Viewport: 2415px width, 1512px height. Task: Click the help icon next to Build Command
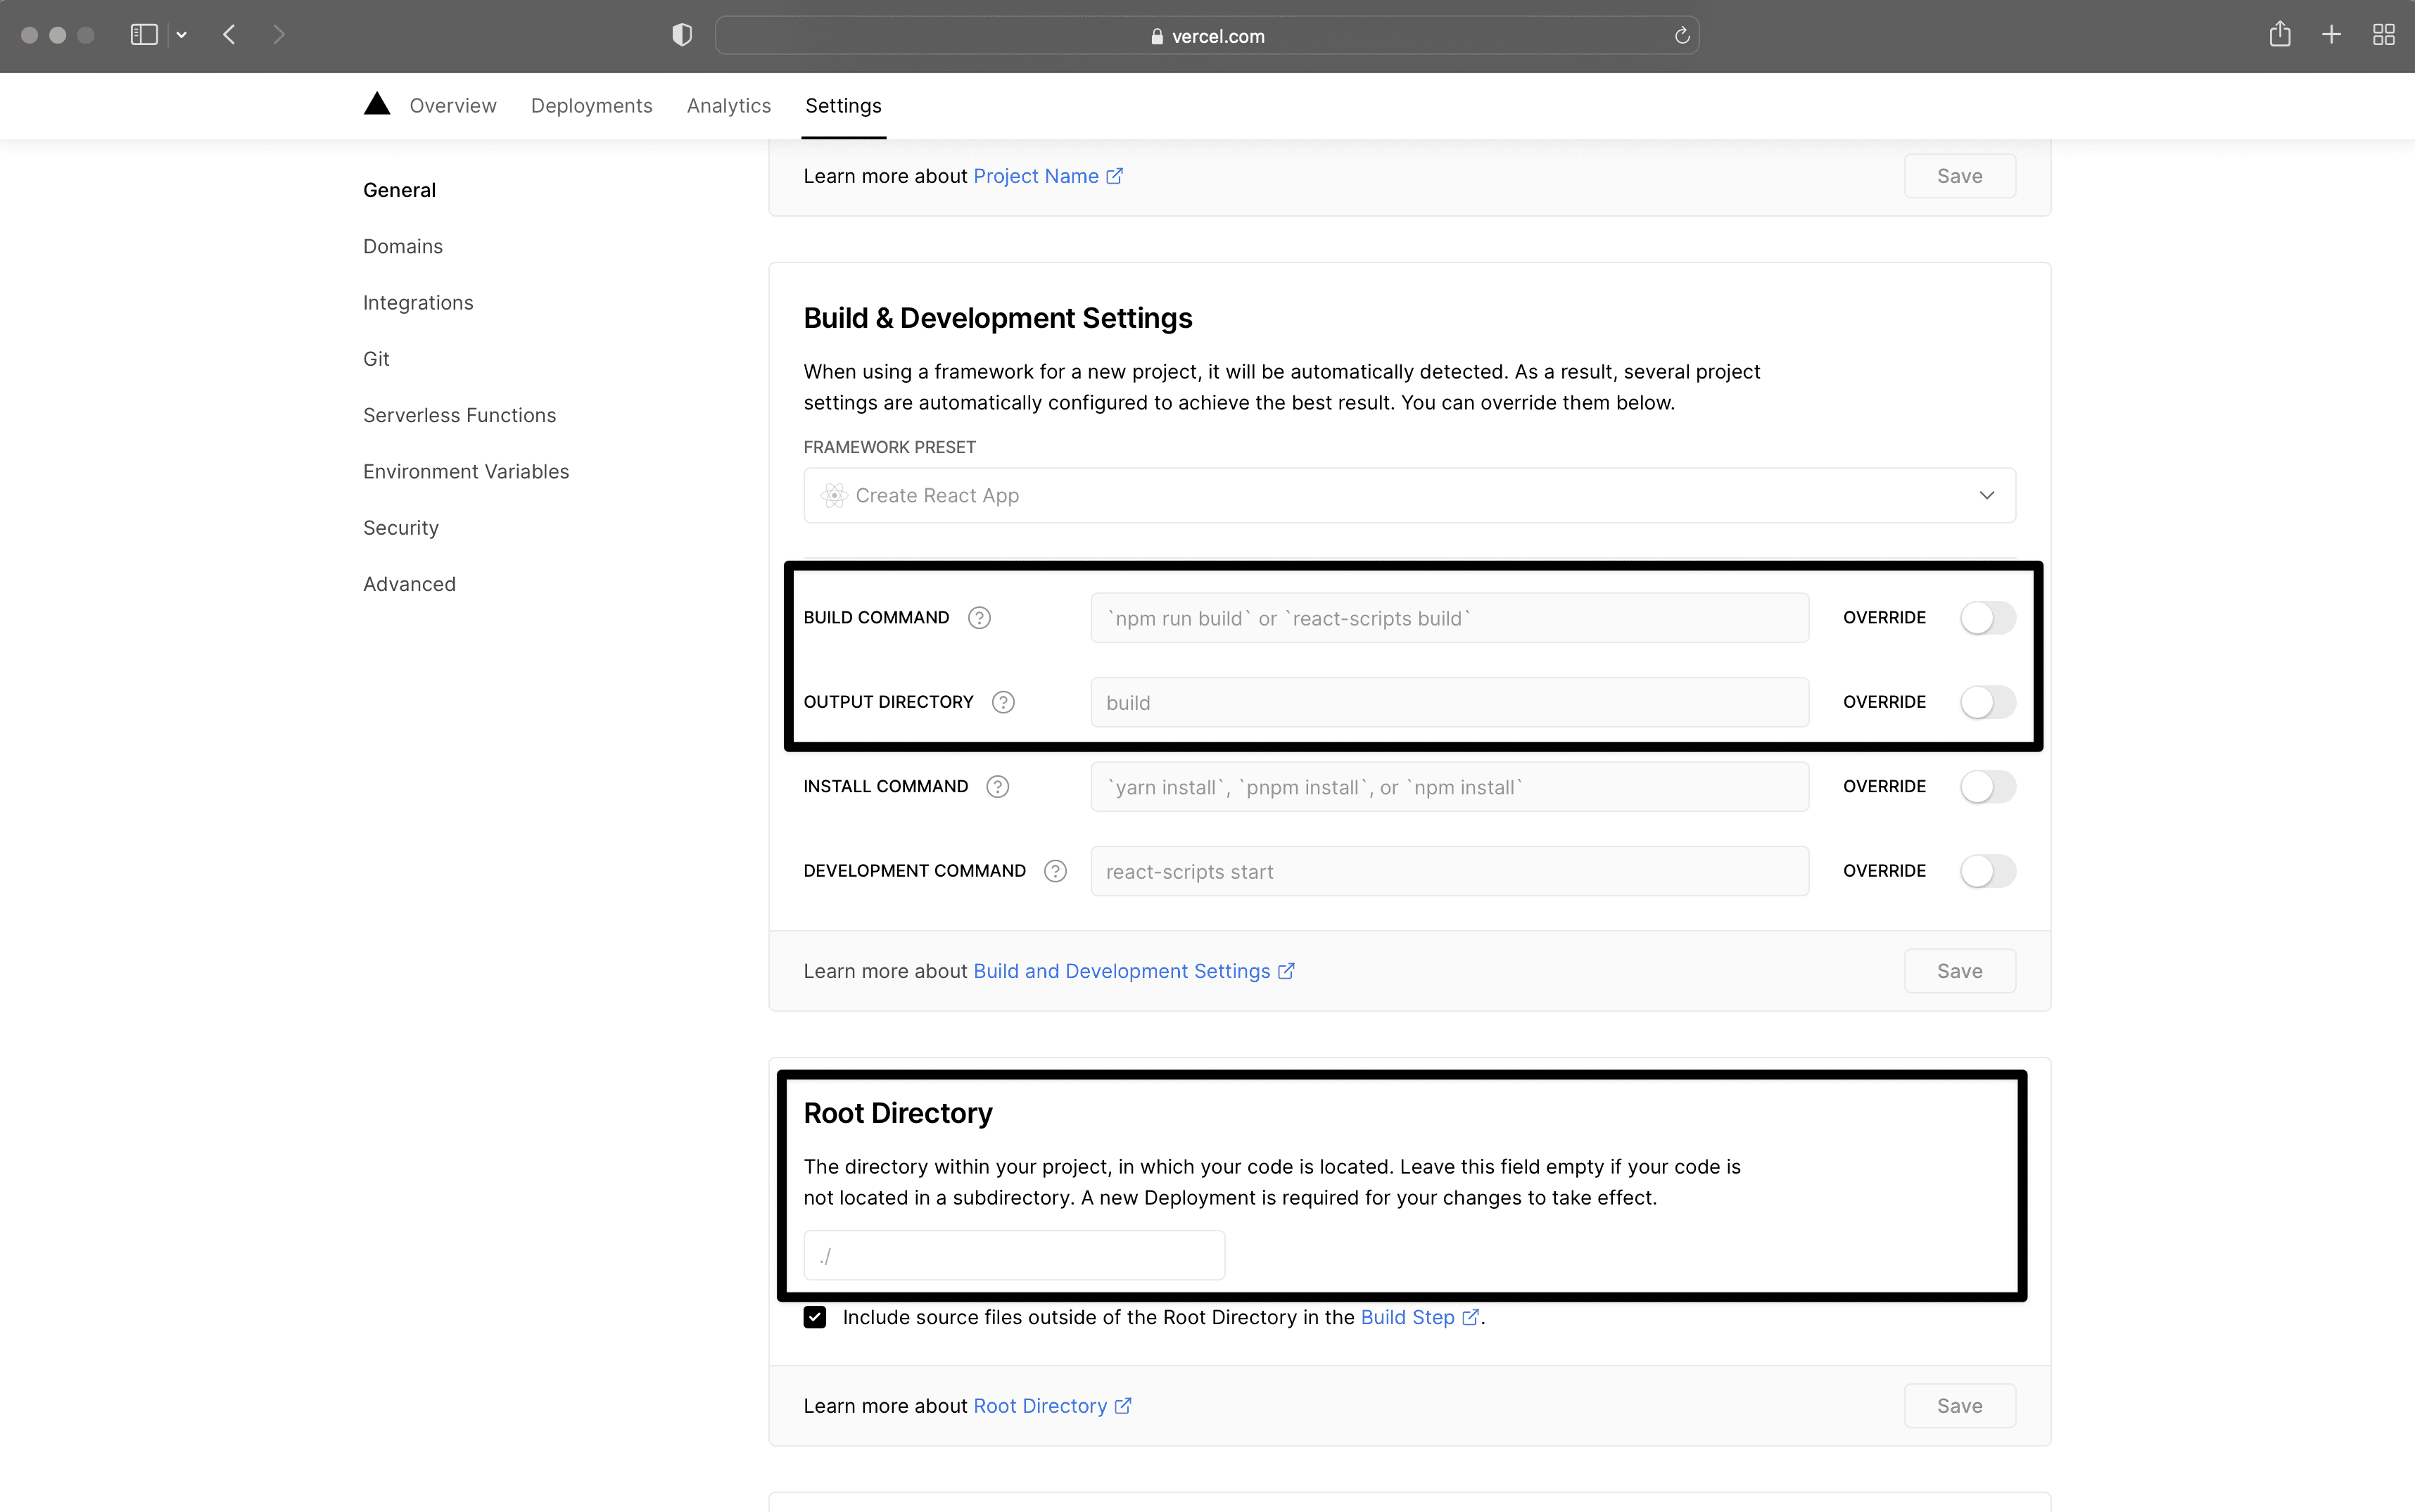[x=979, y=616]
